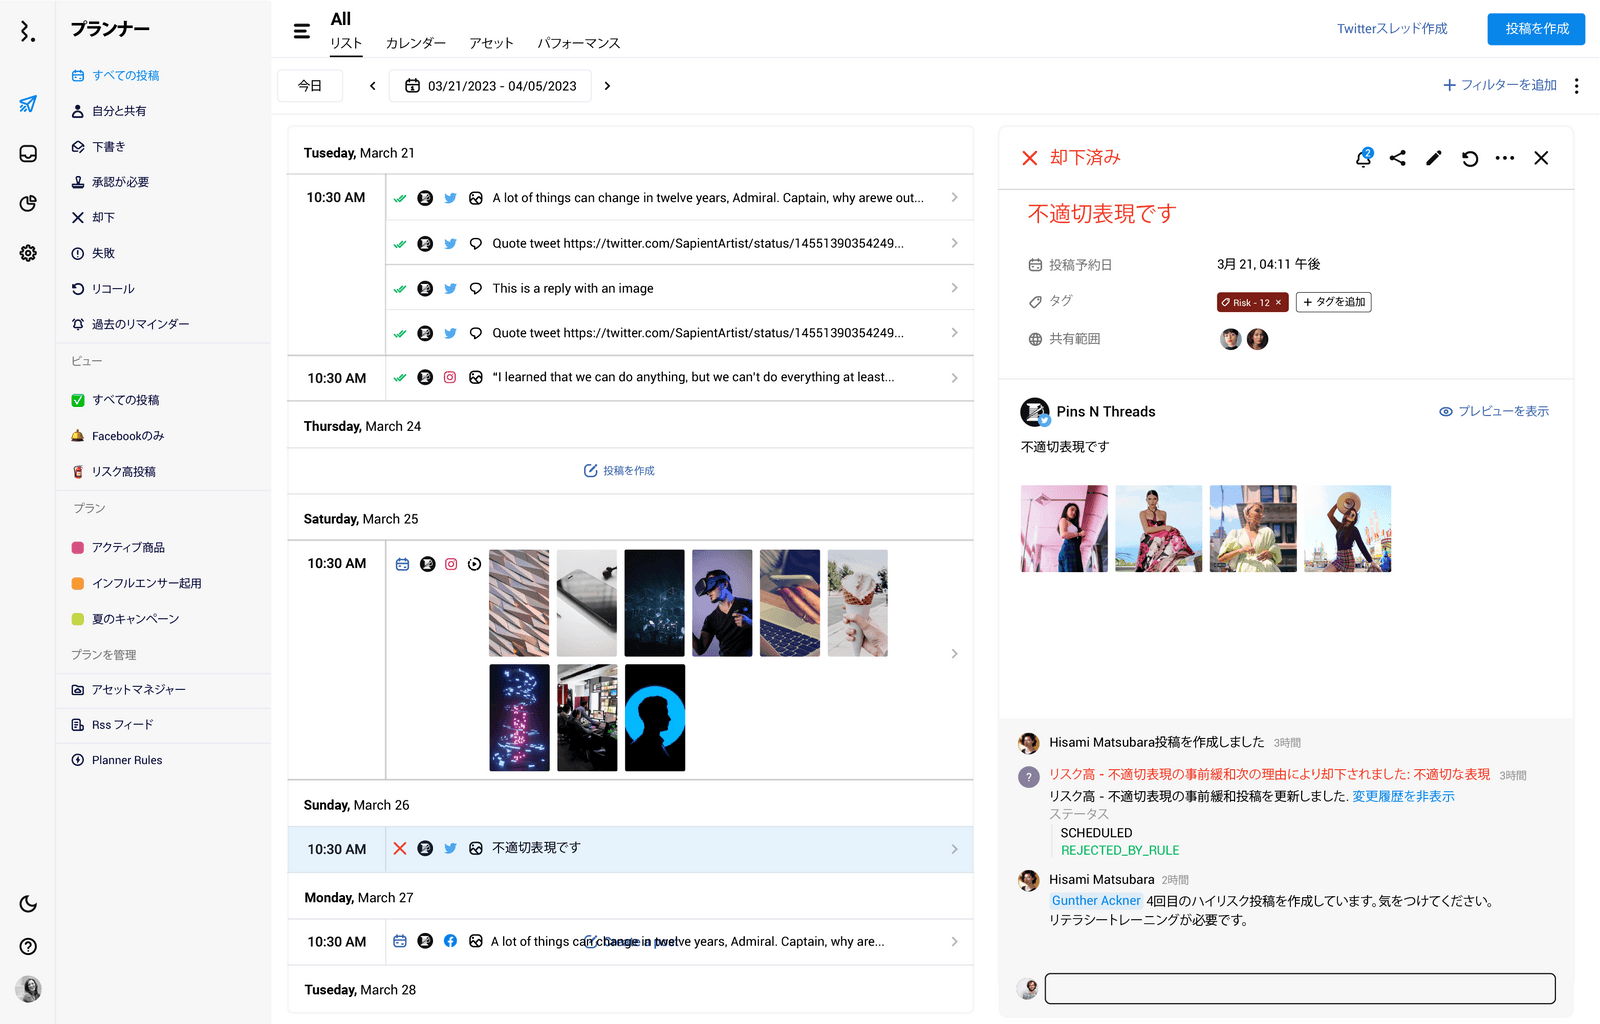Open the date range picker 03/21/2023 - 04/05/2023
This screenshot has width=1600, height=1024.
point(490,86)
